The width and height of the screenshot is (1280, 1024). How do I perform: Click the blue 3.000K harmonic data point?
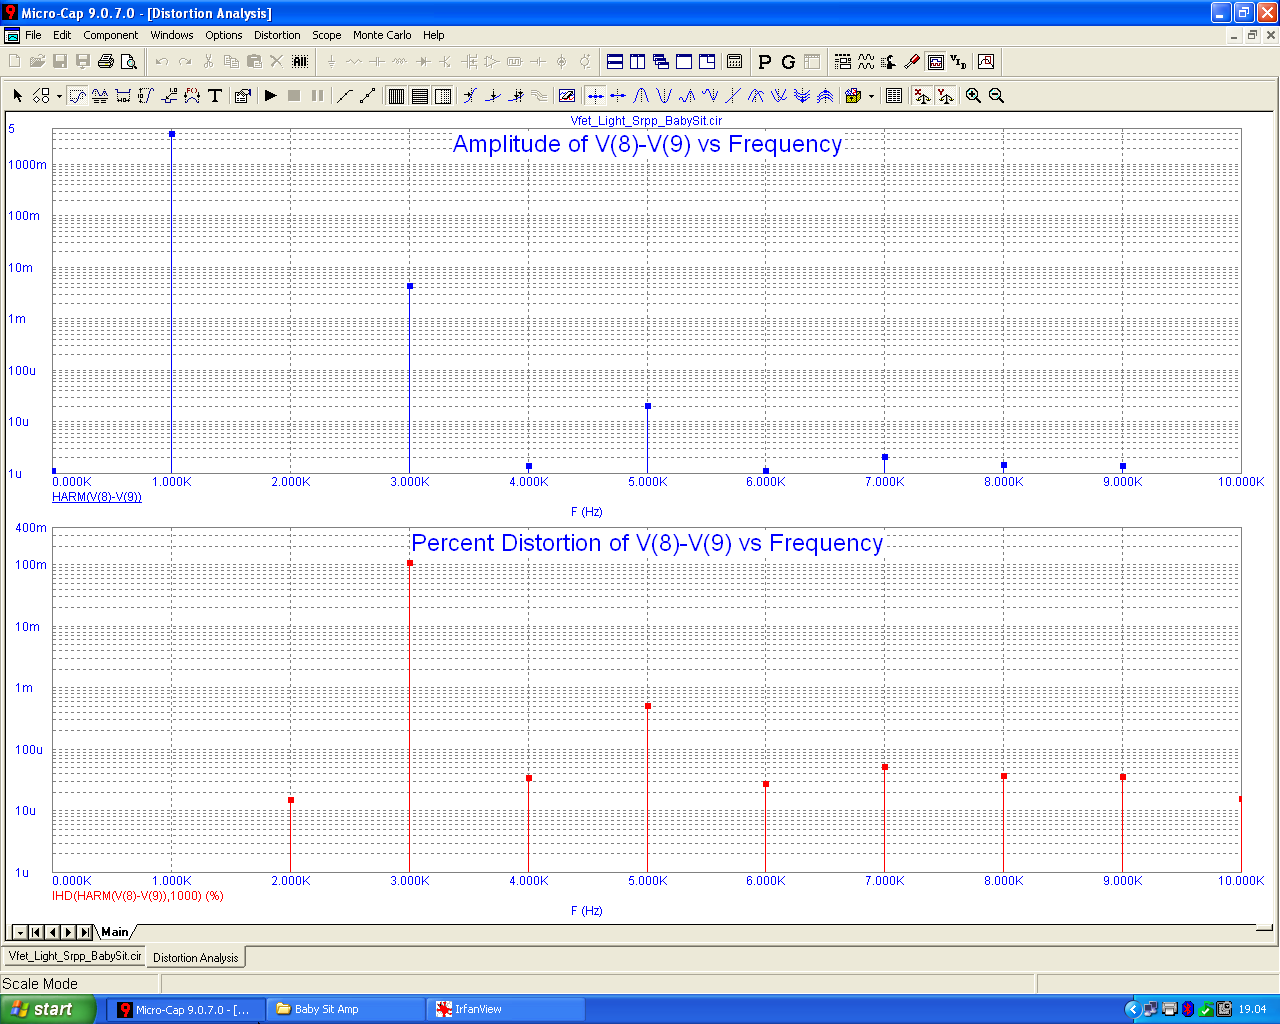(x=410, y=286)
